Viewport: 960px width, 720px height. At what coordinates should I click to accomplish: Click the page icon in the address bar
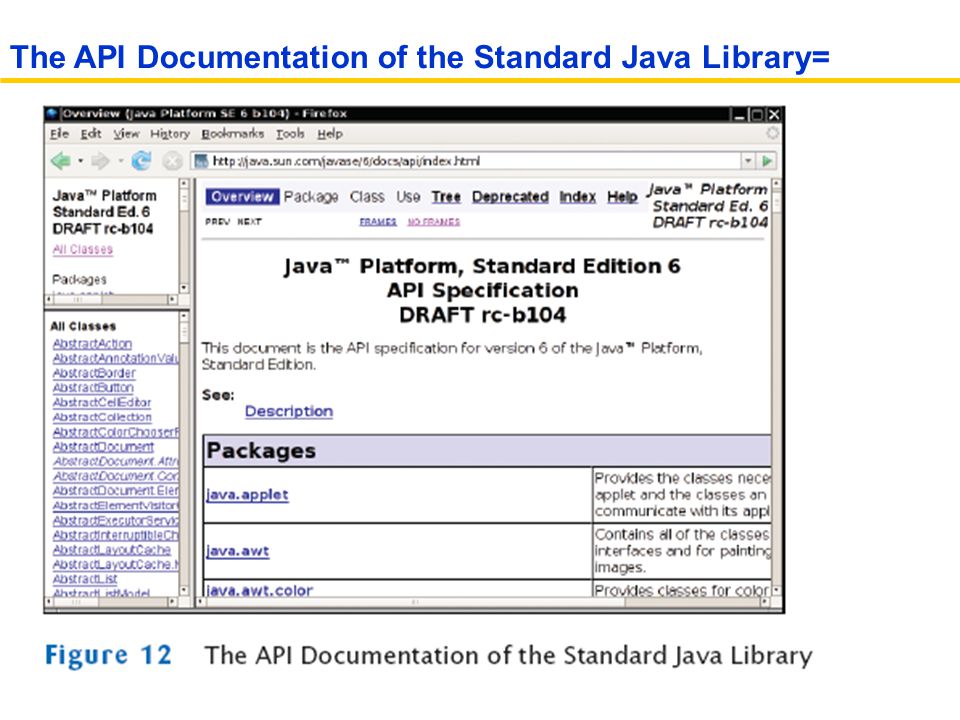201,161
